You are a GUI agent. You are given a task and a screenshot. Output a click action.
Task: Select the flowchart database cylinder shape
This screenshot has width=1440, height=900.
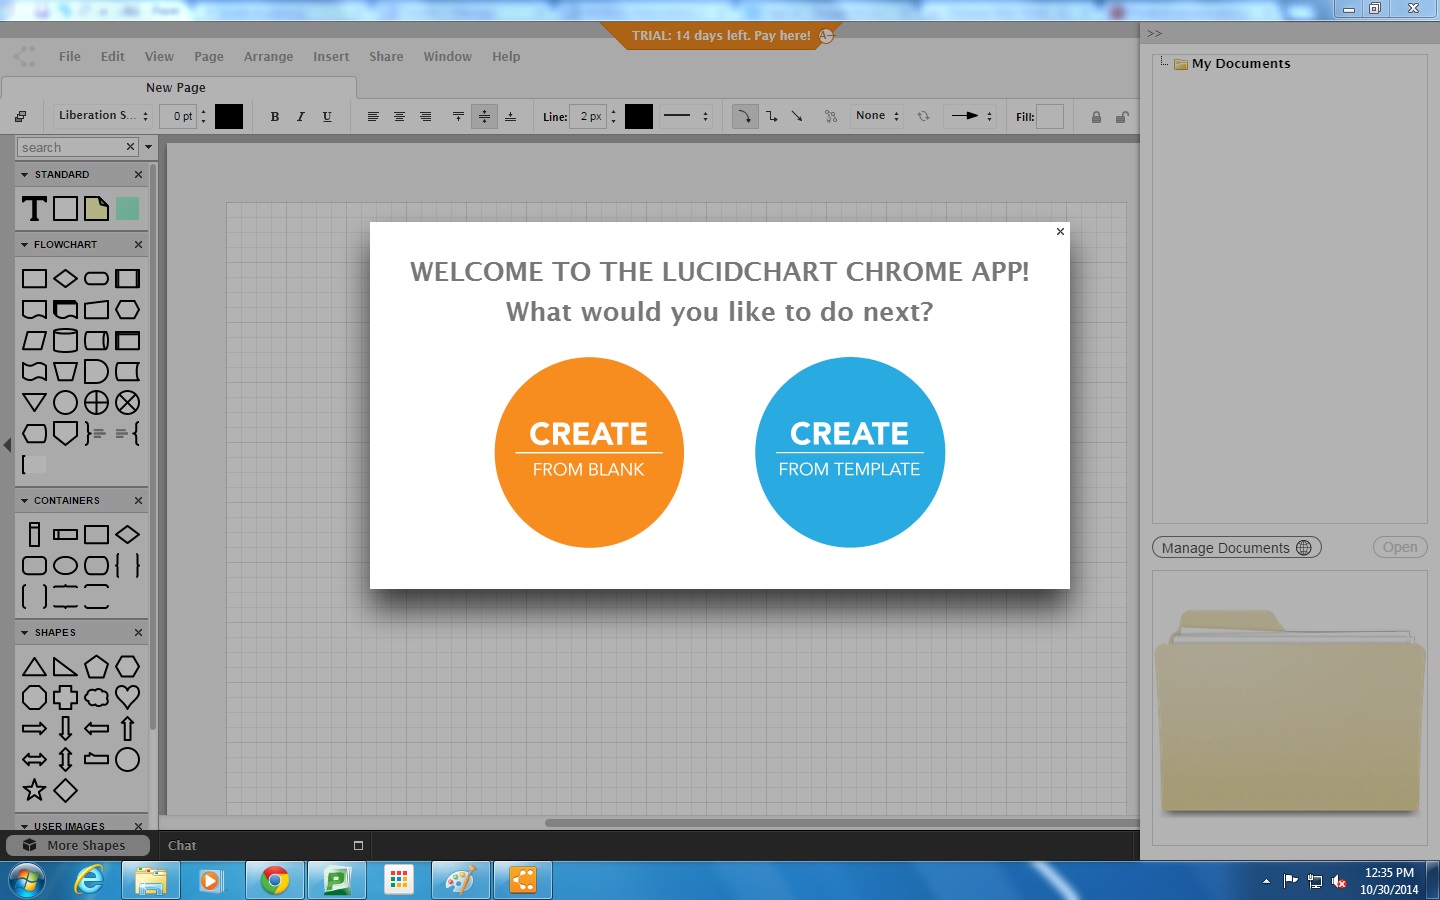65,340
